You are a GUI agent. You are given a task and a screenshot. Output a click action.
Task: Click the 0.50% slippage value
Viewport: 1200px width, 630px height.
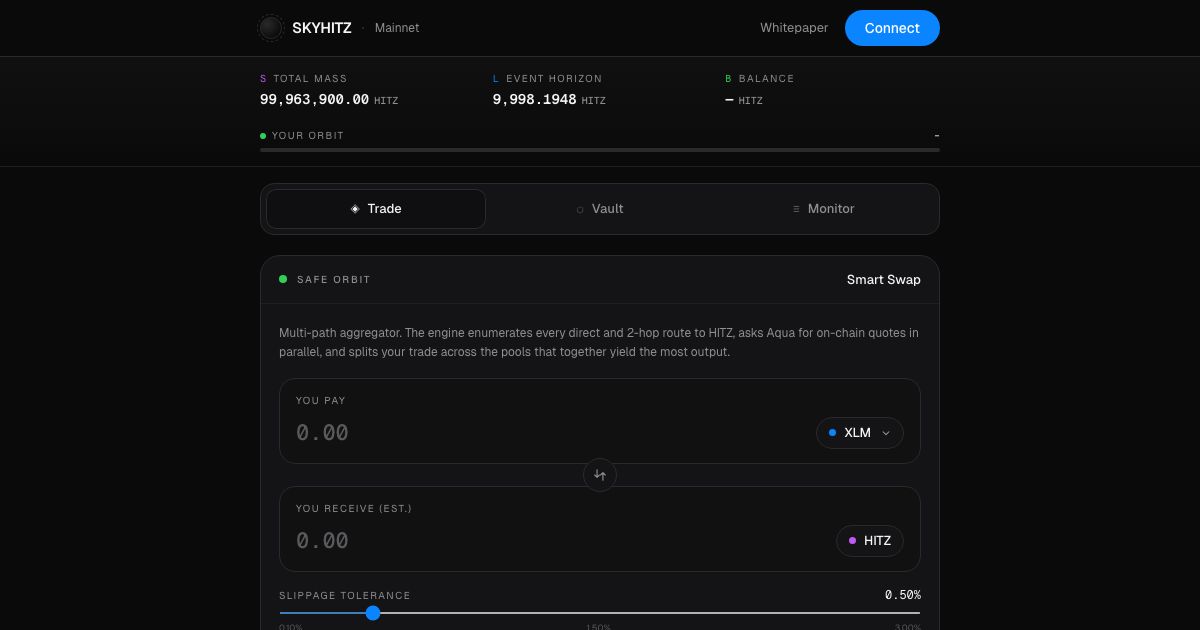903,595
